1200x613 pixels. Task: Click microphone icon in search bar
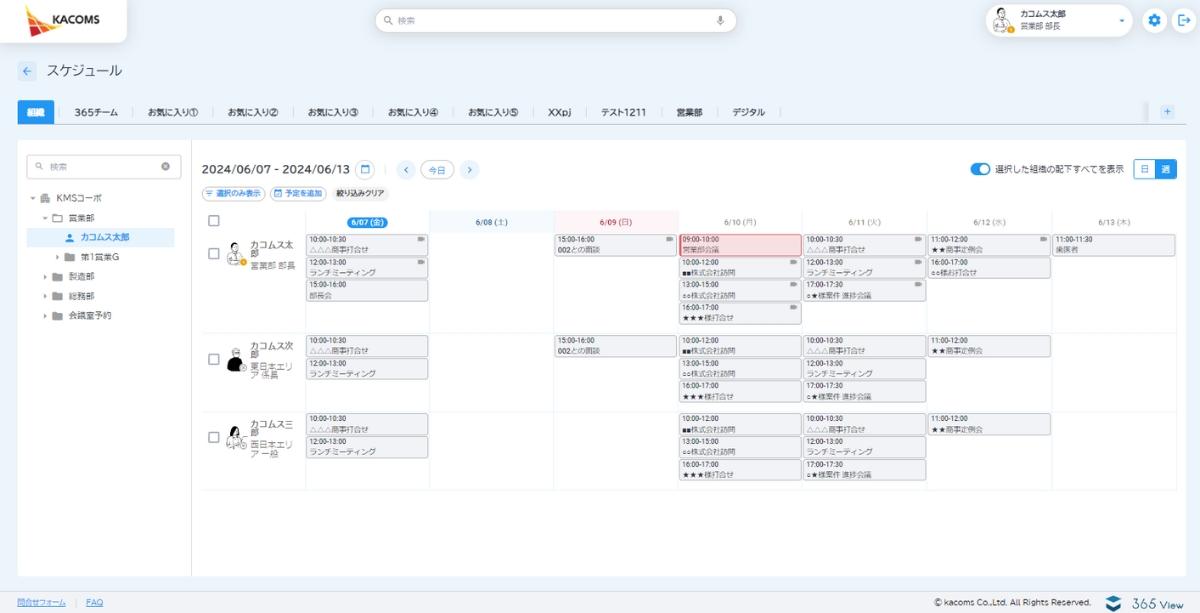click(x=719, y=20)
